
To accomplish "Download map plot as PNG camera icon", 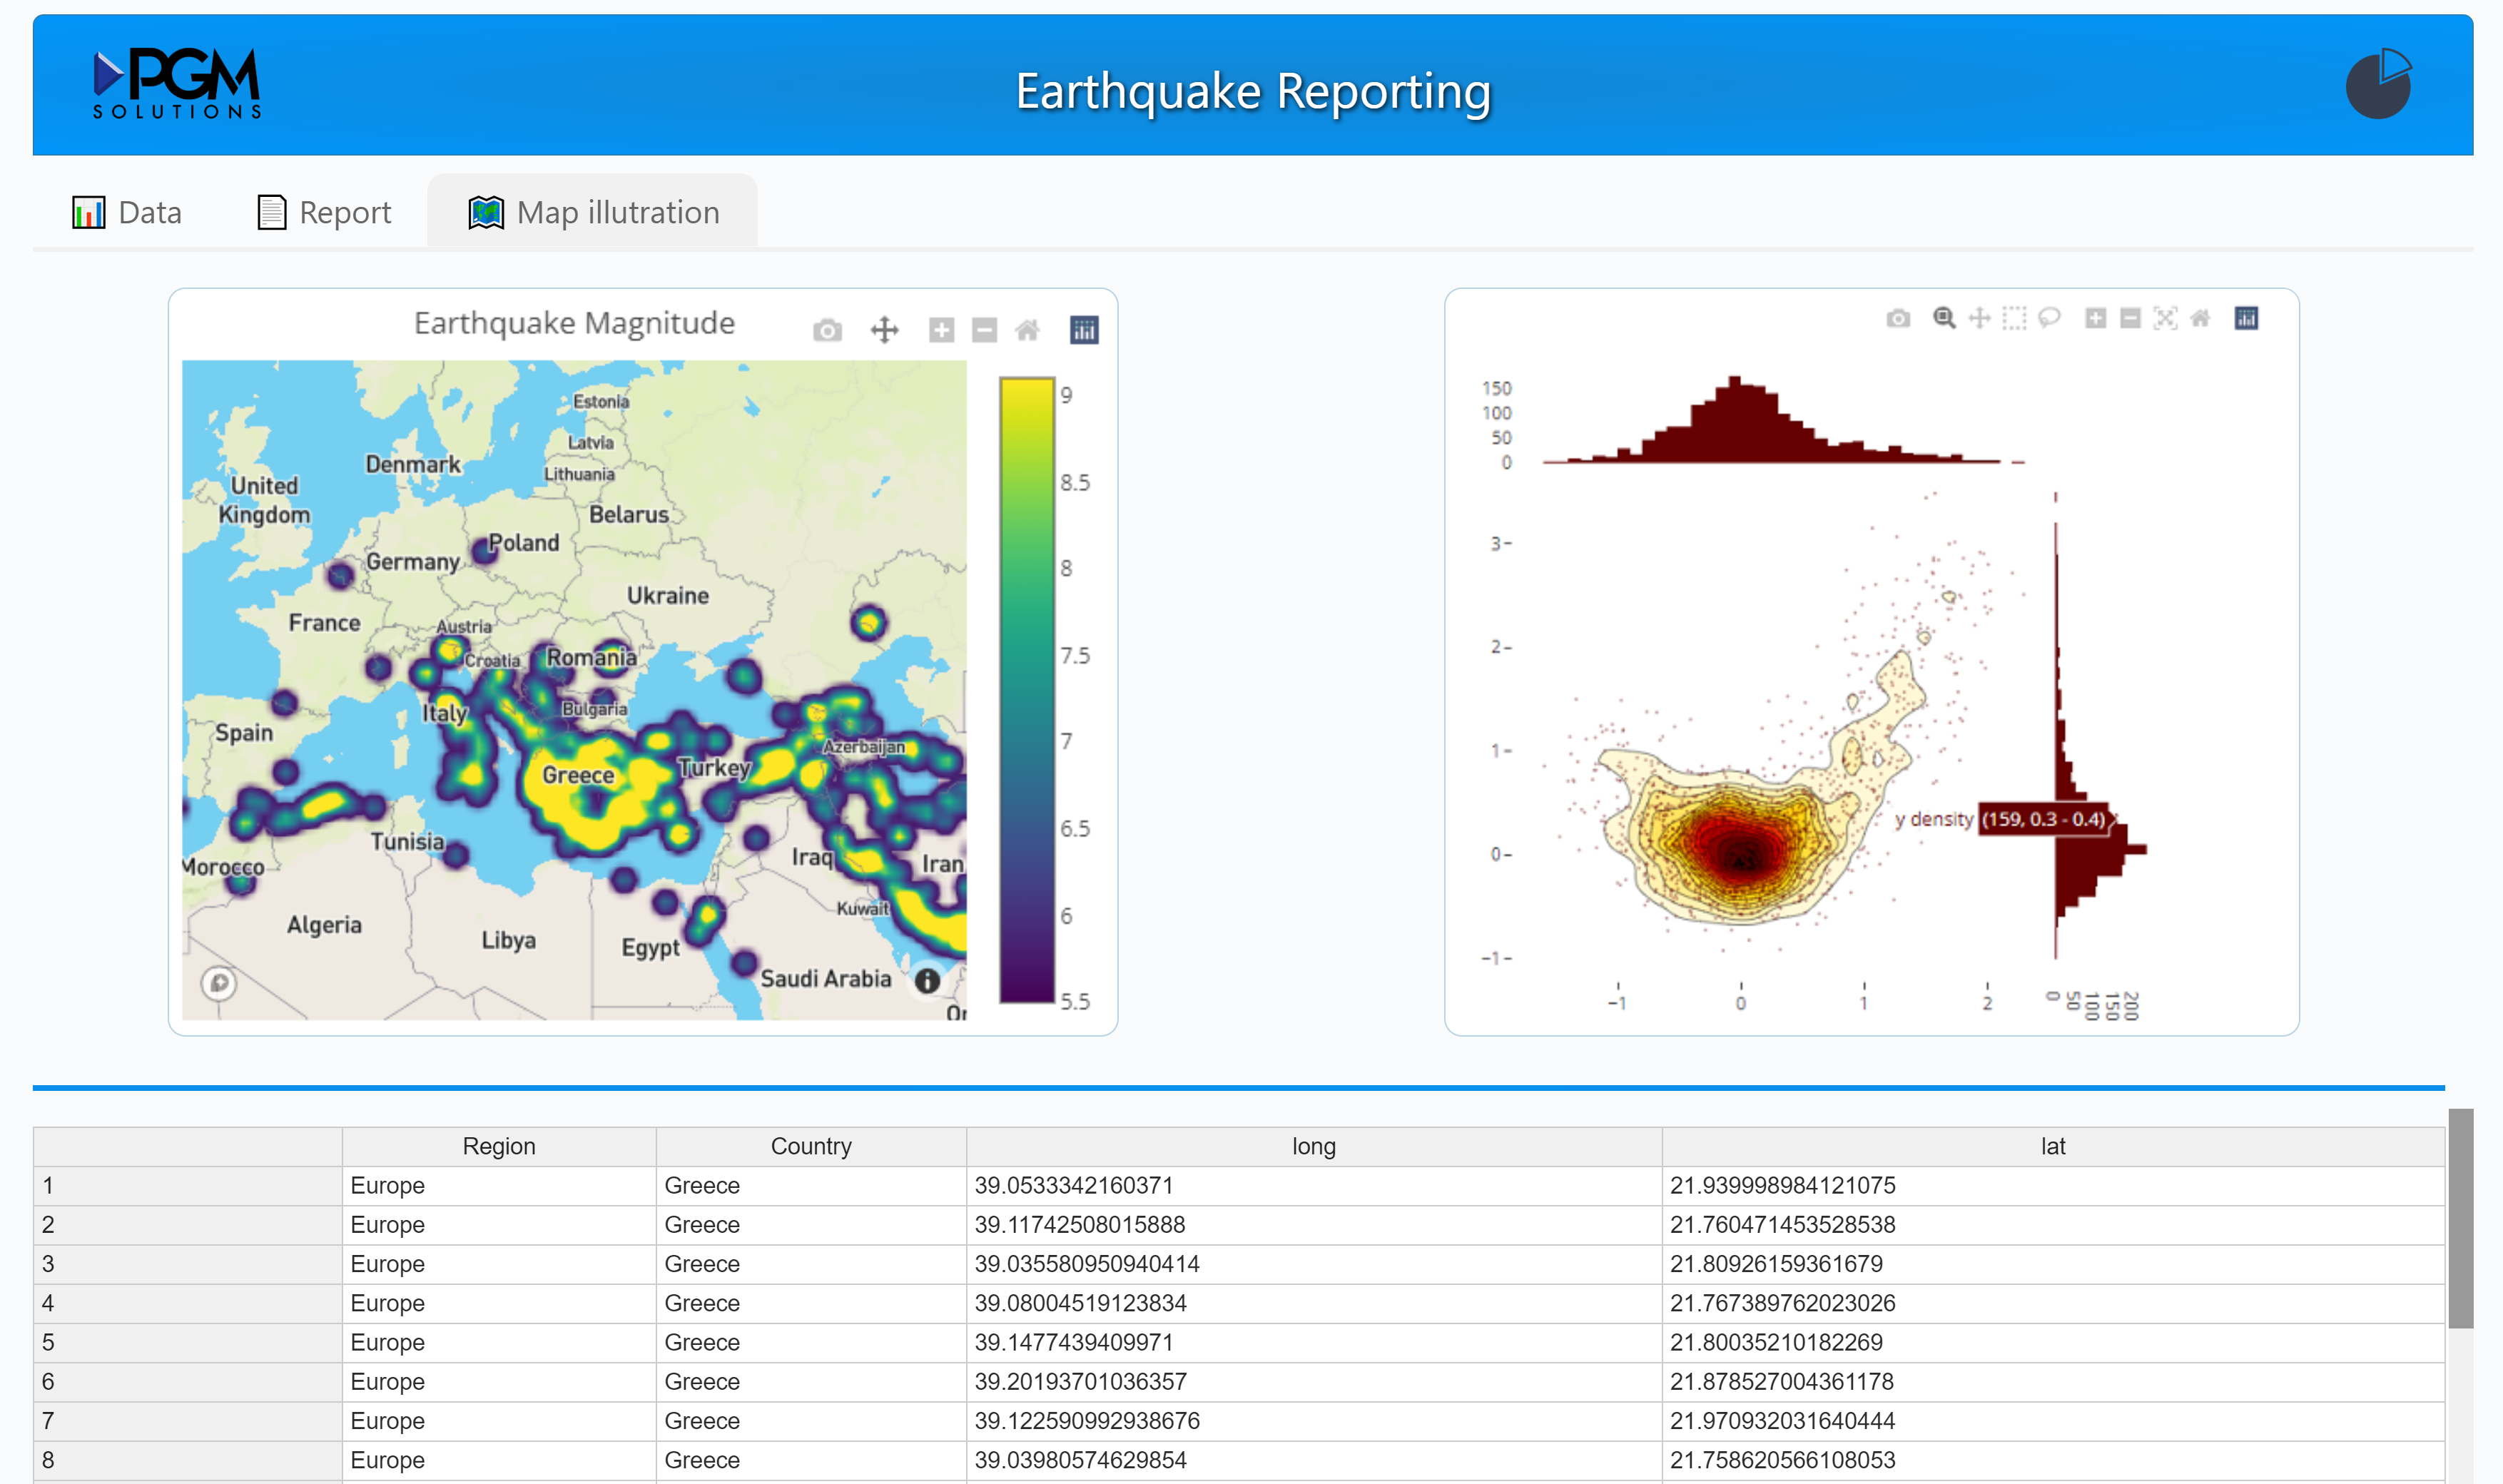I will point(827,330).
